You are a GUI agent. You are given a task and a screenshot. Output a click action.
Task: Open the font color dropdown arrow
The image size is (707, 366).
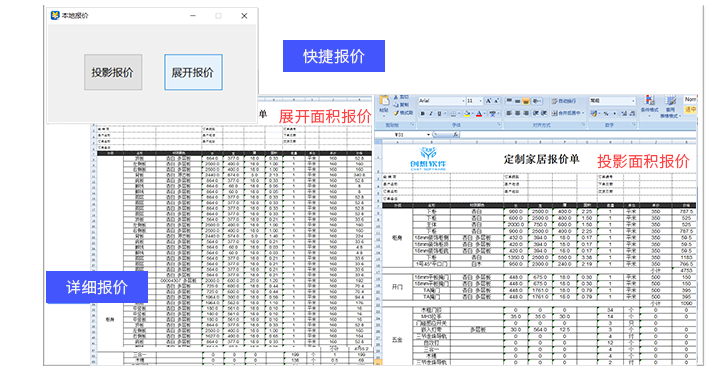pos(485,113)
